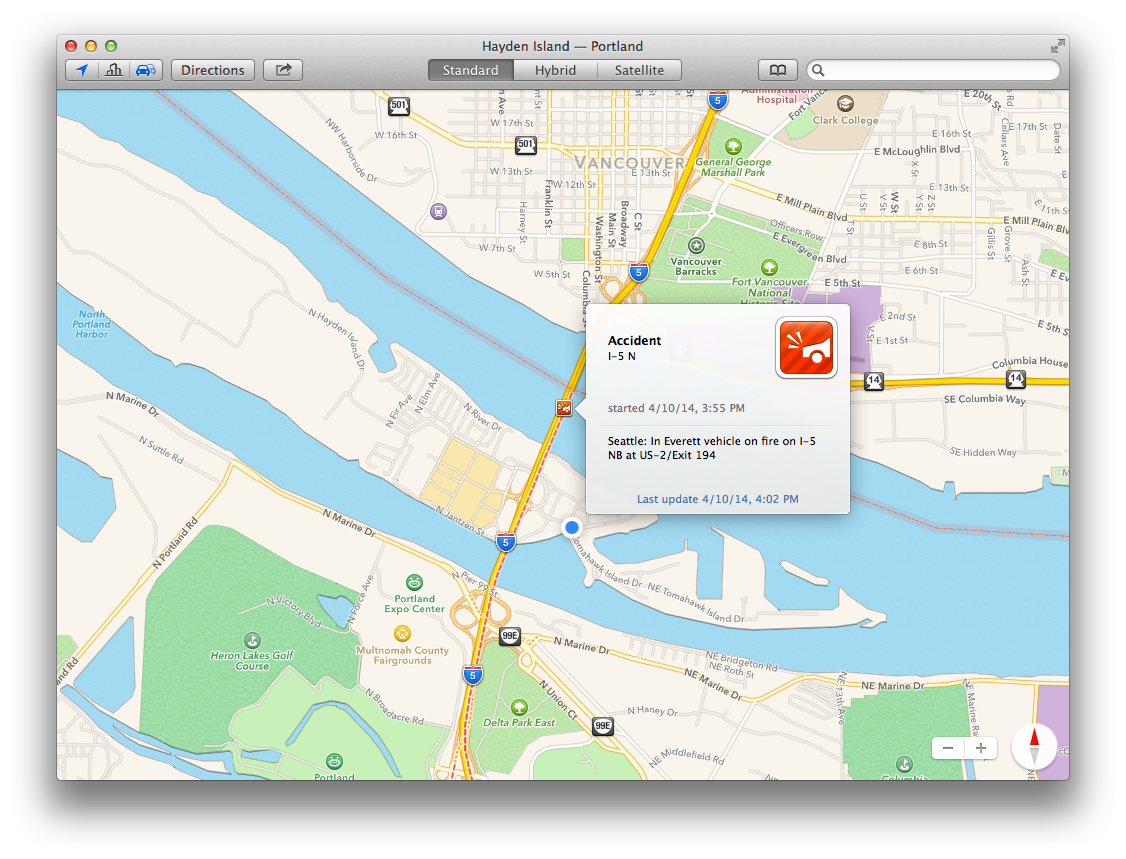The image size is (1126, 859).
Task: Zoom in with the plus button
Action: tap(981, 748)
